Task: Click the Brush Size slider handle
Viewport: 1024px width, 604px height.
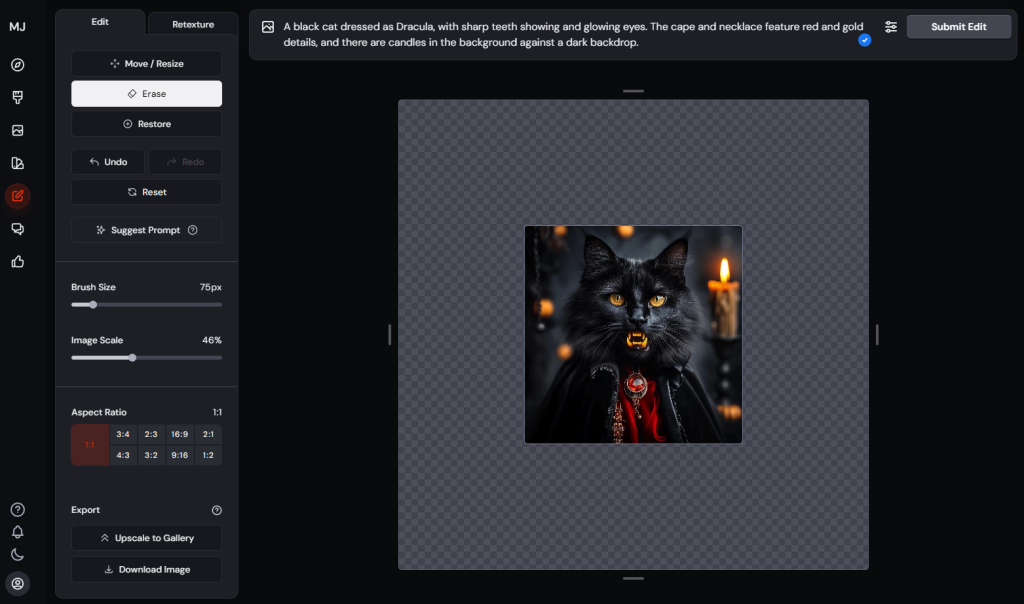Action: coord(93,305)
